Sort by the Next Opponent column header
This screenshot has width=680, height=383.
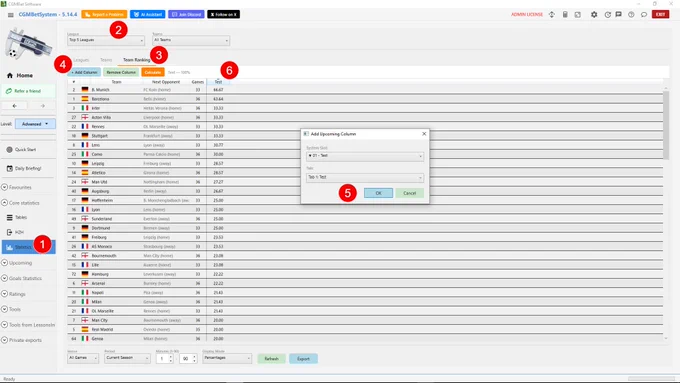coord(166,82)
